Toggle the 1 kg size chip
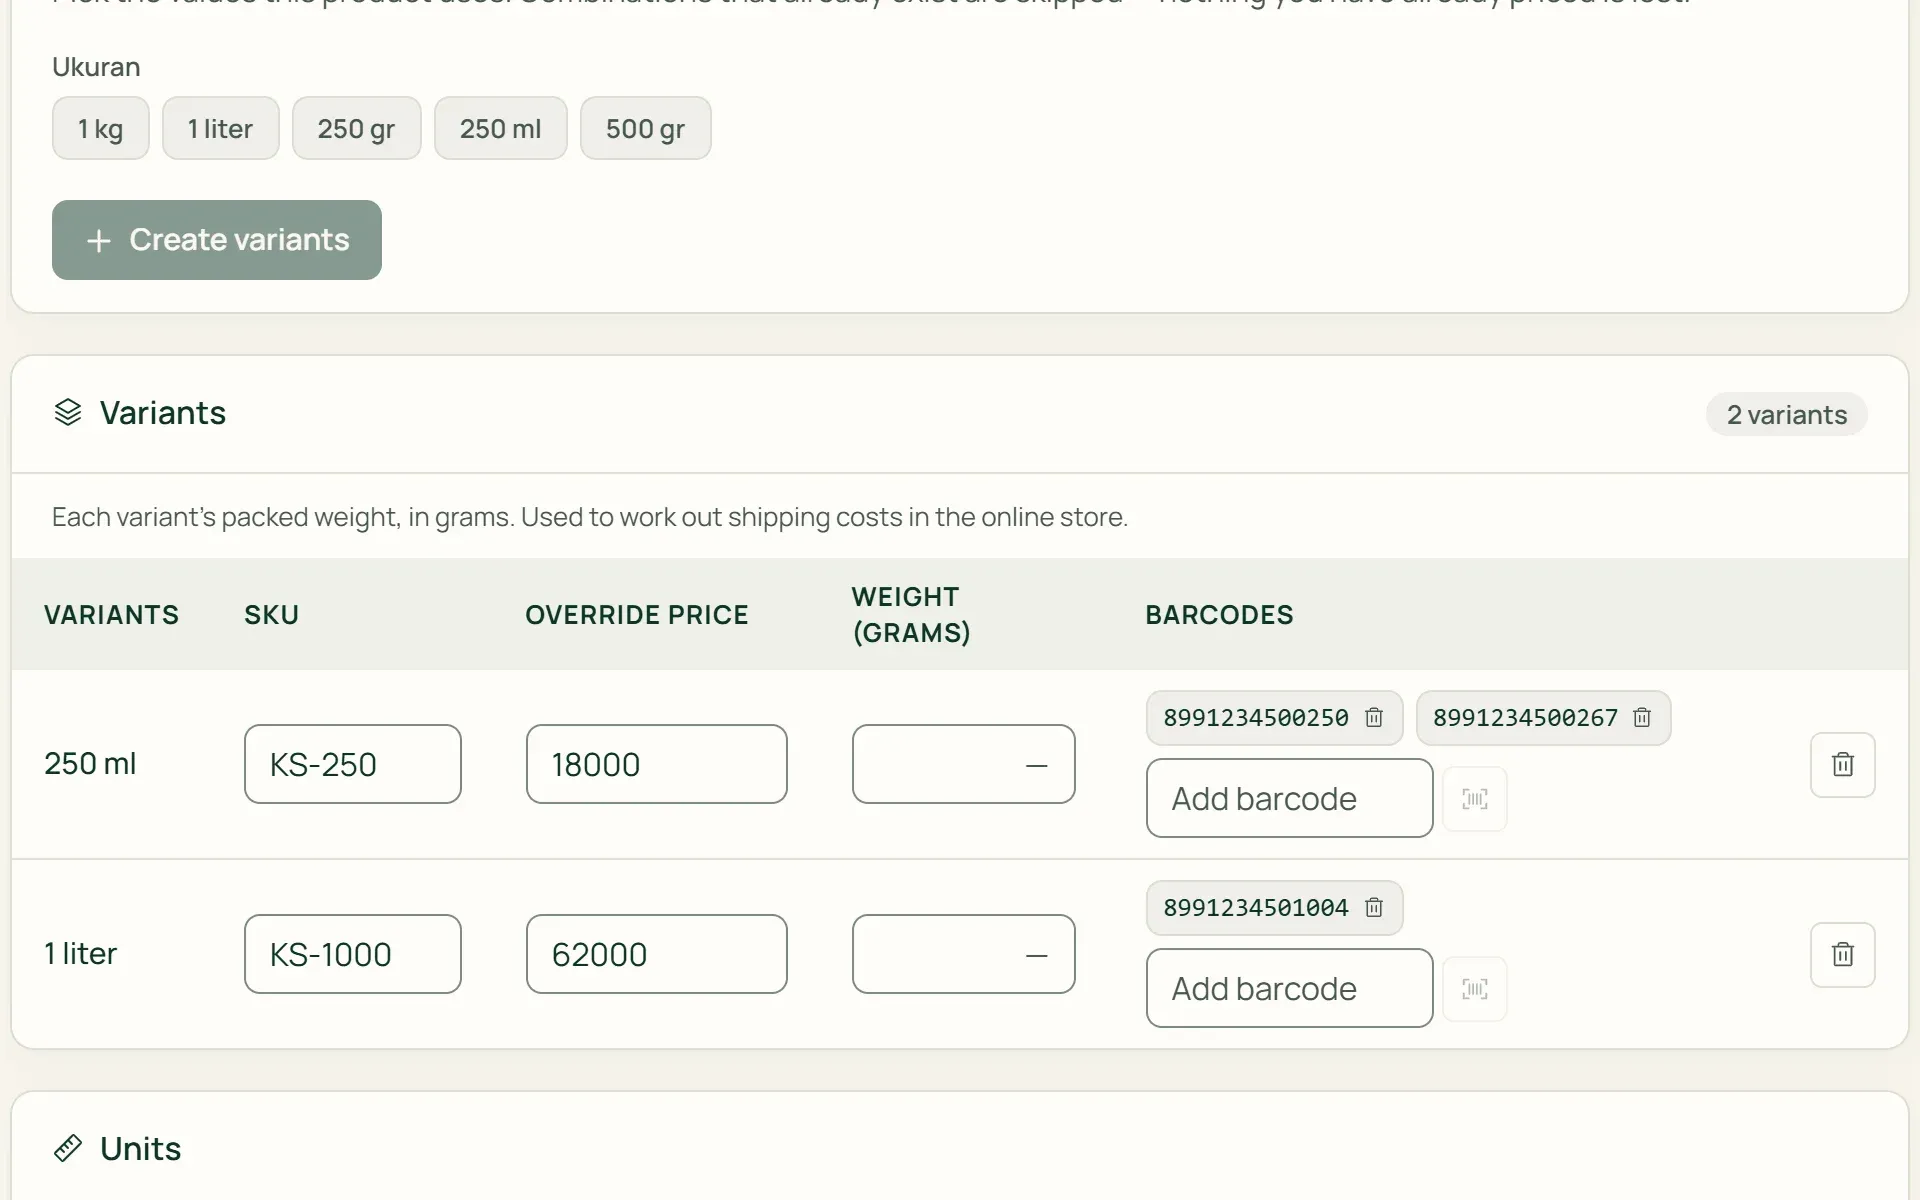 (x=101, y=128)
